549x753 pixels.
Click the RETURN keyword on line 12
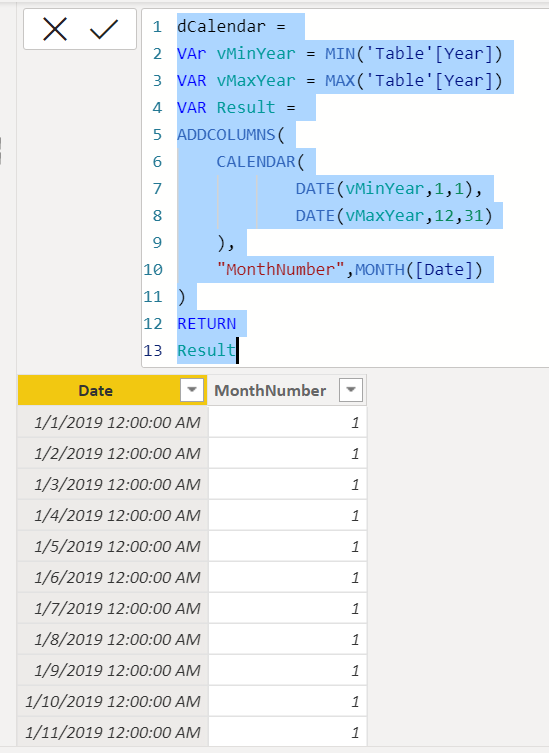[207, 323]
